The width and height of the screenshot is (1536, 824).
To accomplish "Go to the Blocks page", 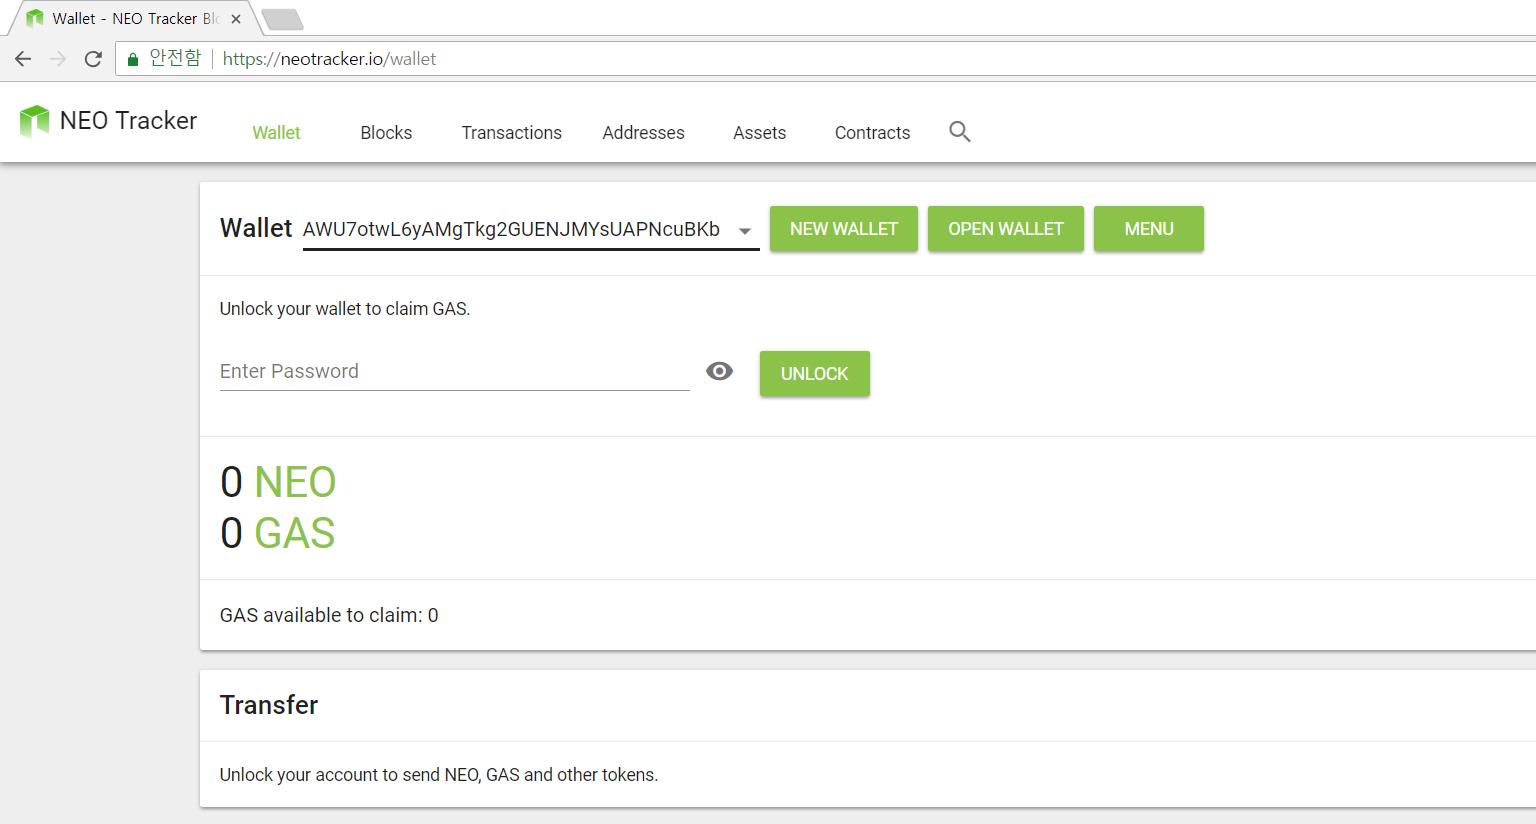I will coord(386,133).
